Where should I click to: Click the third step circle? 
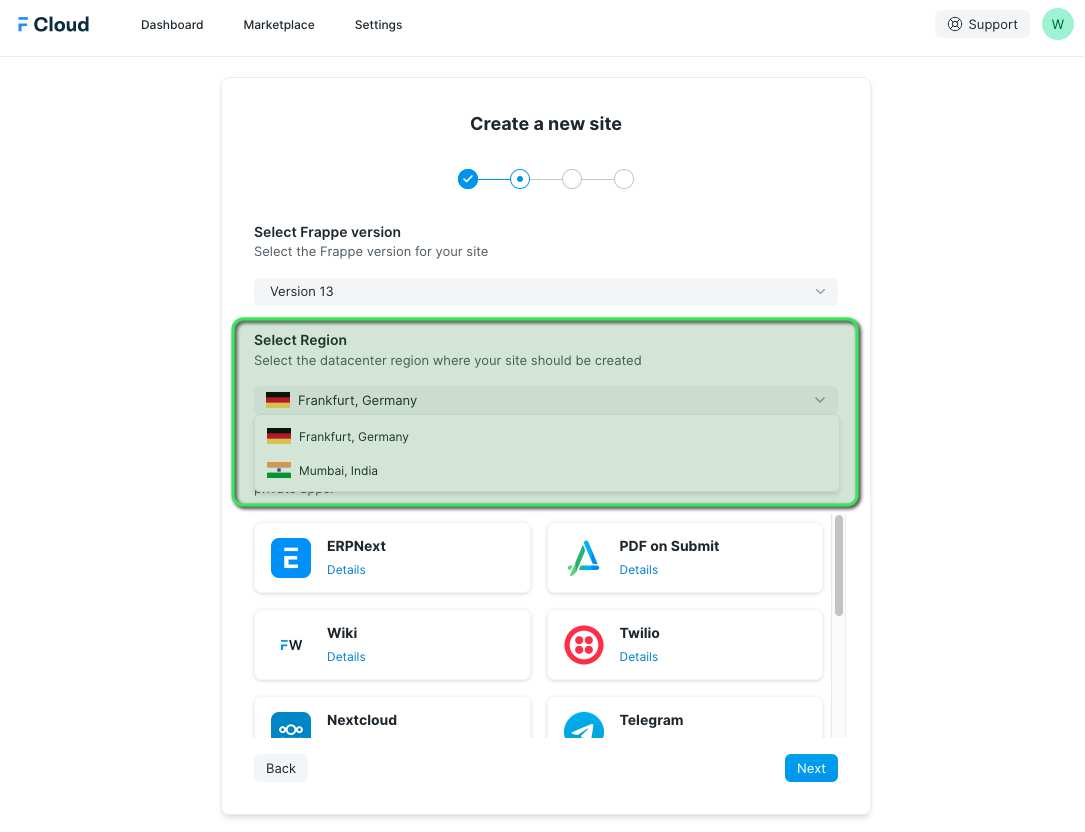tap(572, 179)
